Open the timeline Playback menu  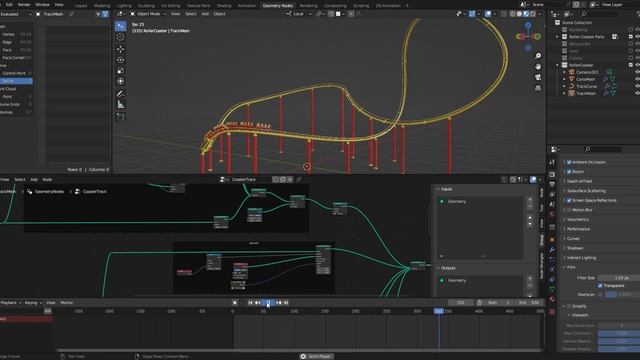pyautogui.click(x=9, y=303)
